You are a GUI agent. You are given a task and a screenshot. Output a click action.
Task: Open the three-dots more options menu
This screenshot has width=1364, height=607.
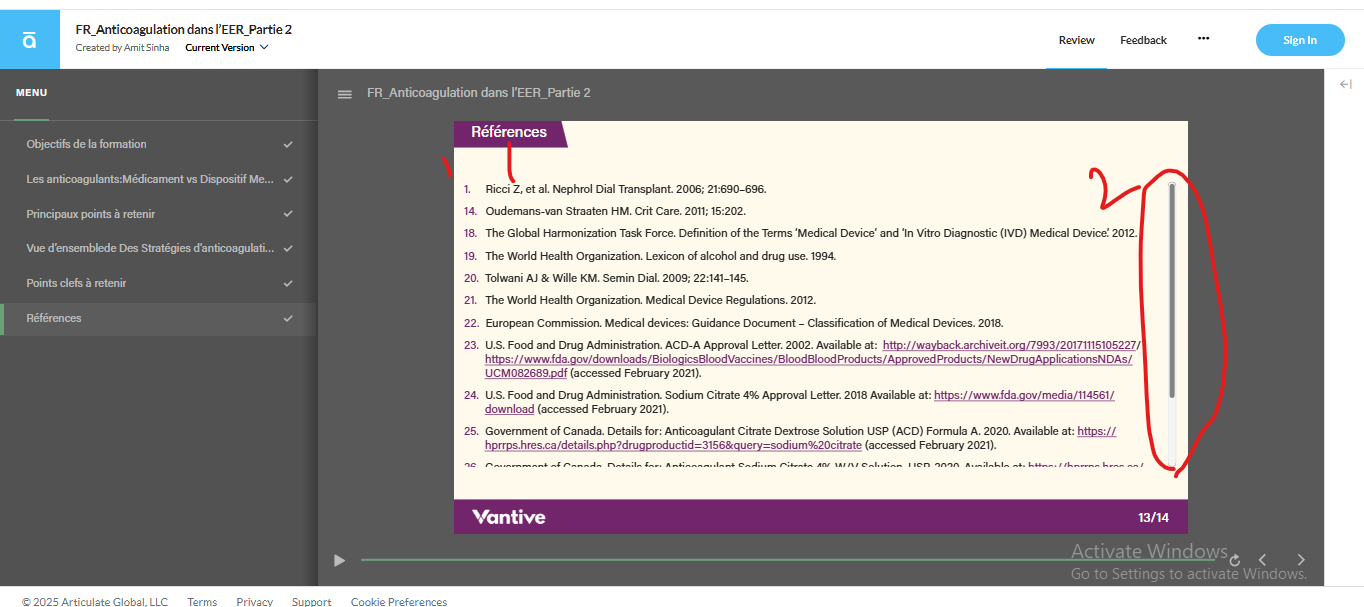pyautogui.click(x=1204, y=39)
